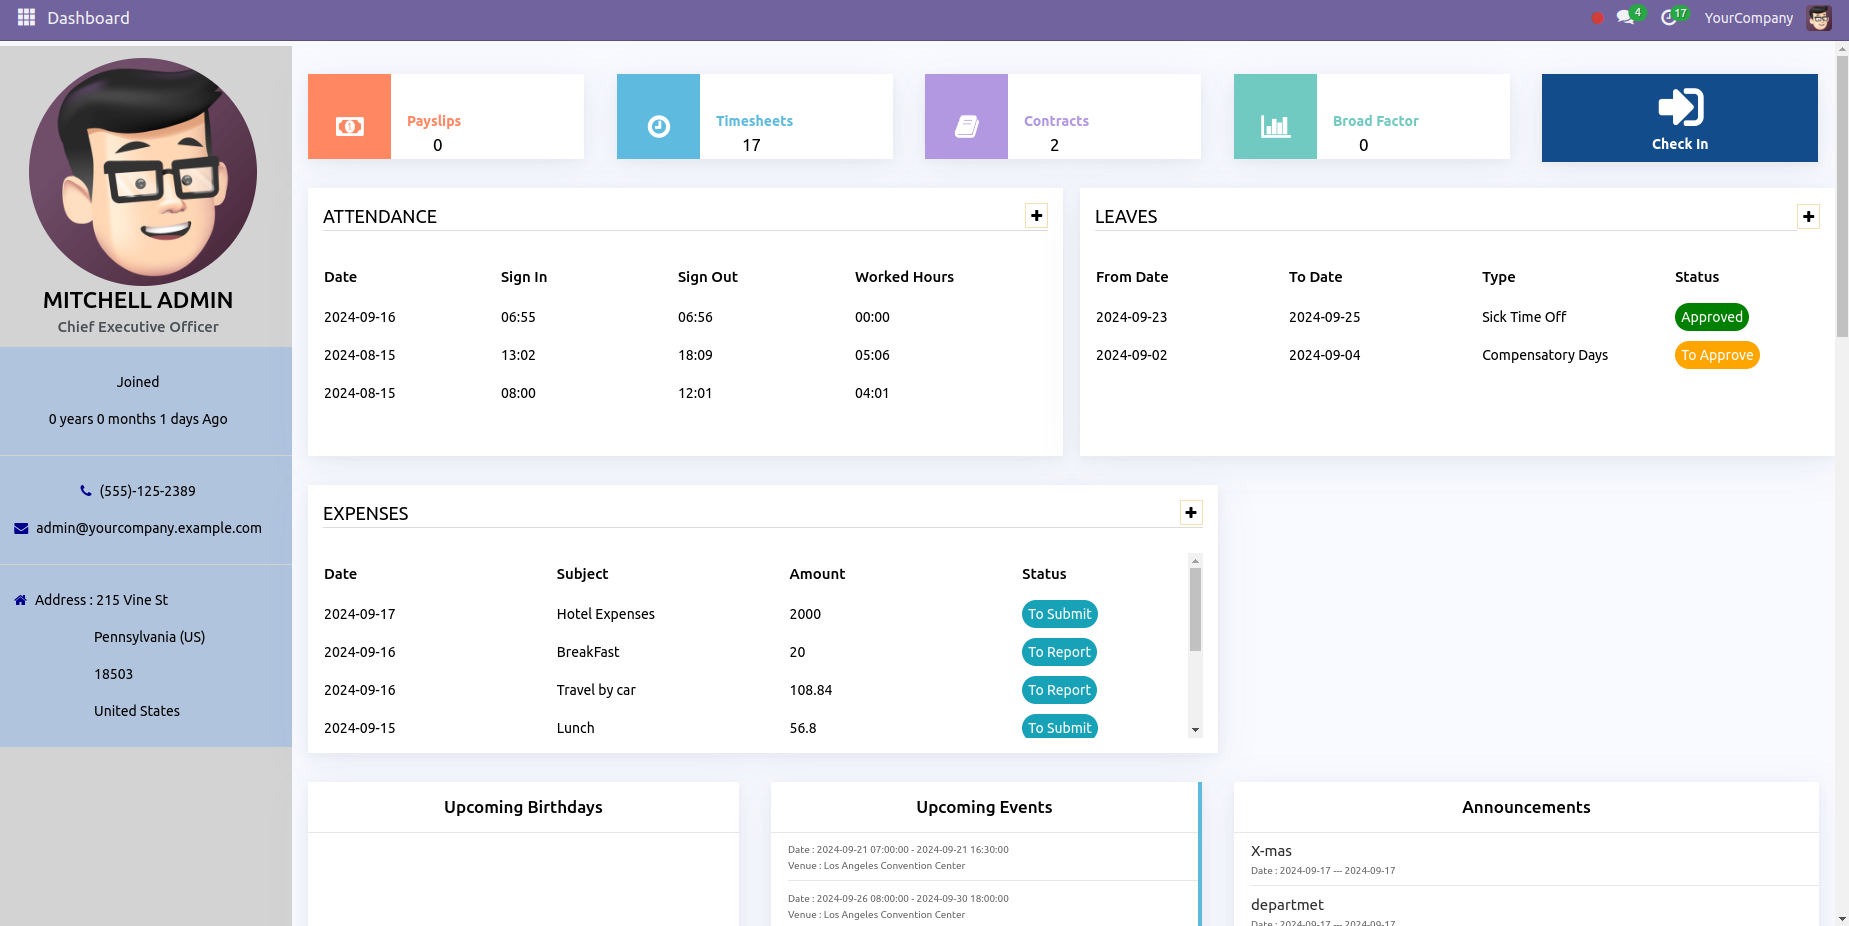Open the apps grid menu icon

click(26, 18)
